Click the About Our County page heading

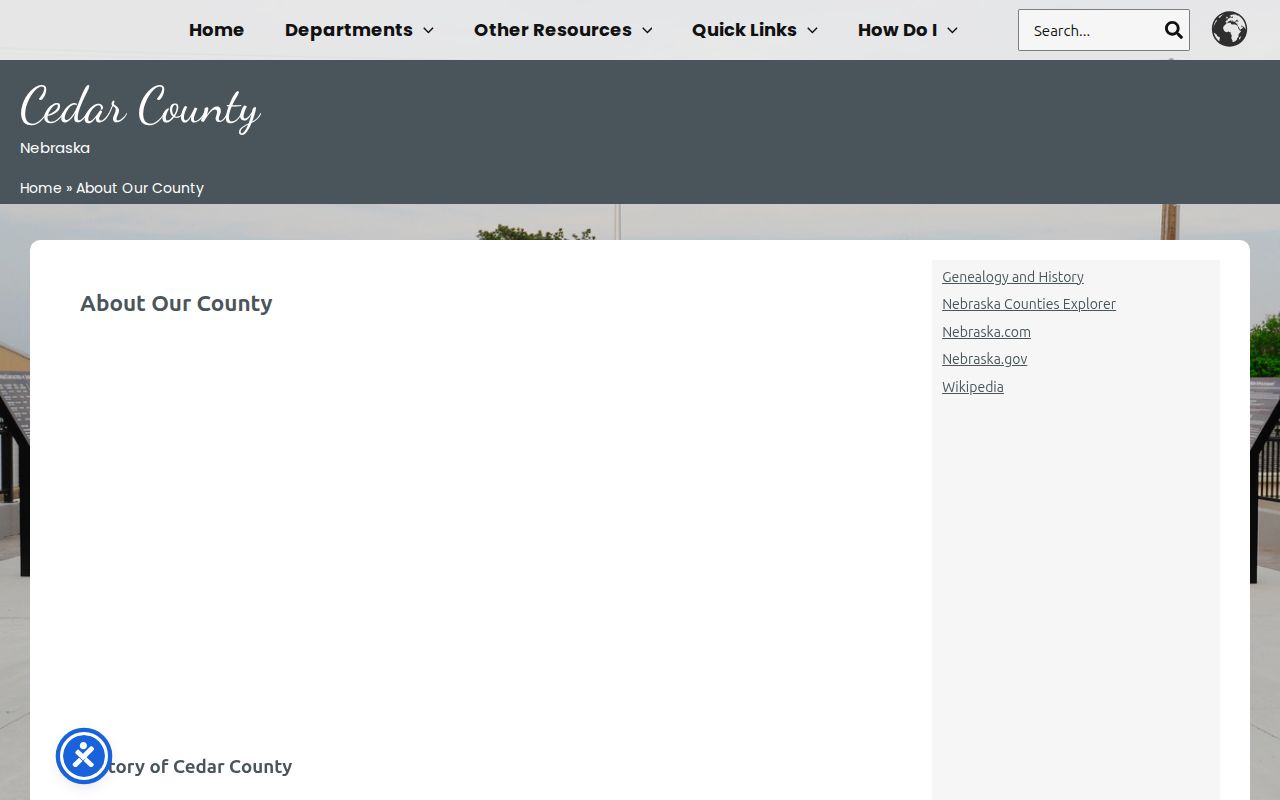click(x=176, y=303)
